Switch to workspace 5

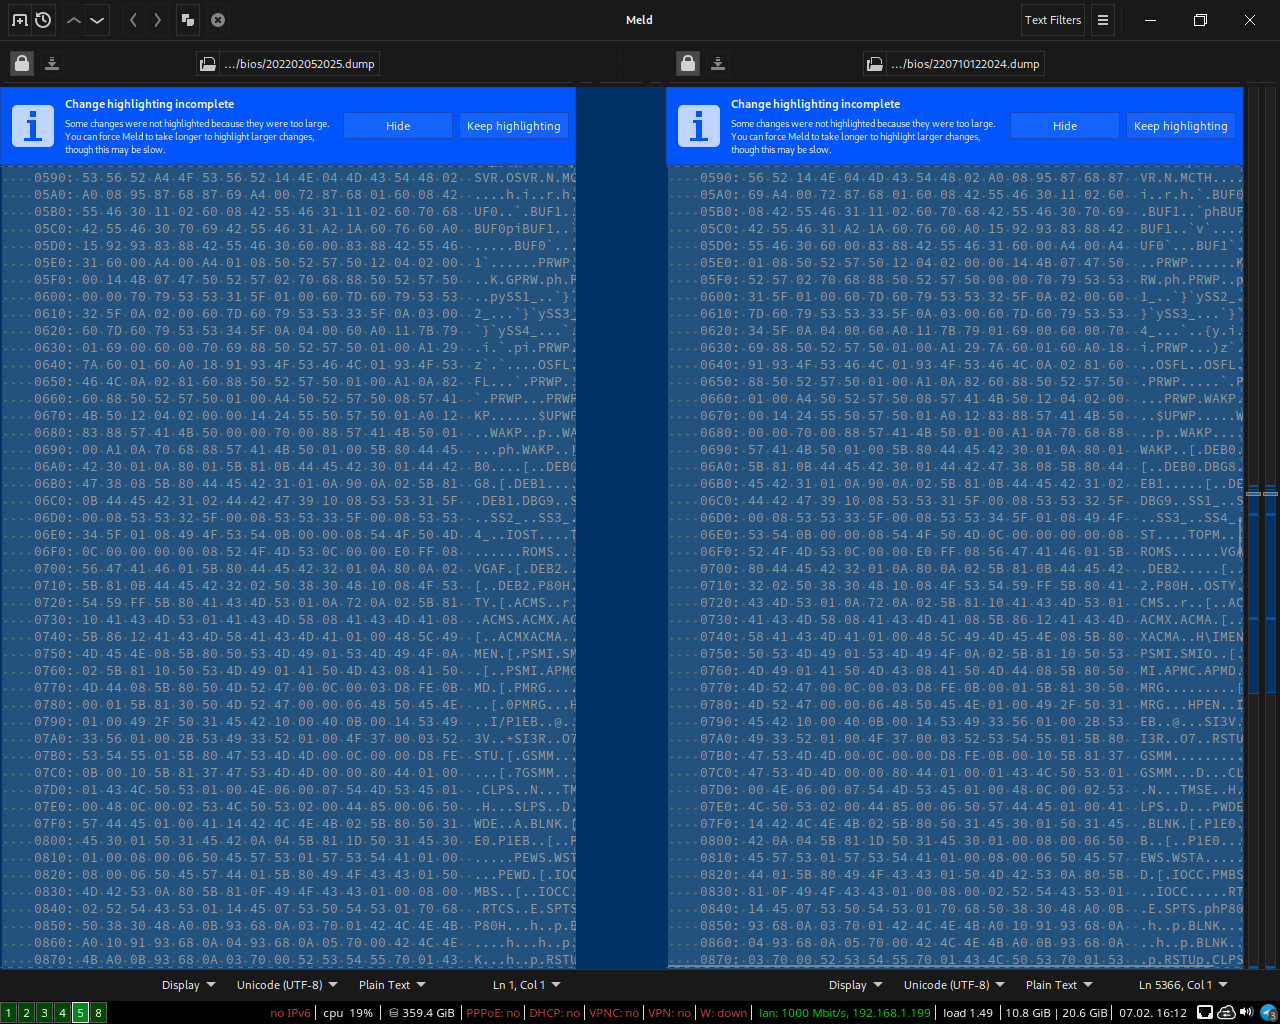pos(80,1013)
